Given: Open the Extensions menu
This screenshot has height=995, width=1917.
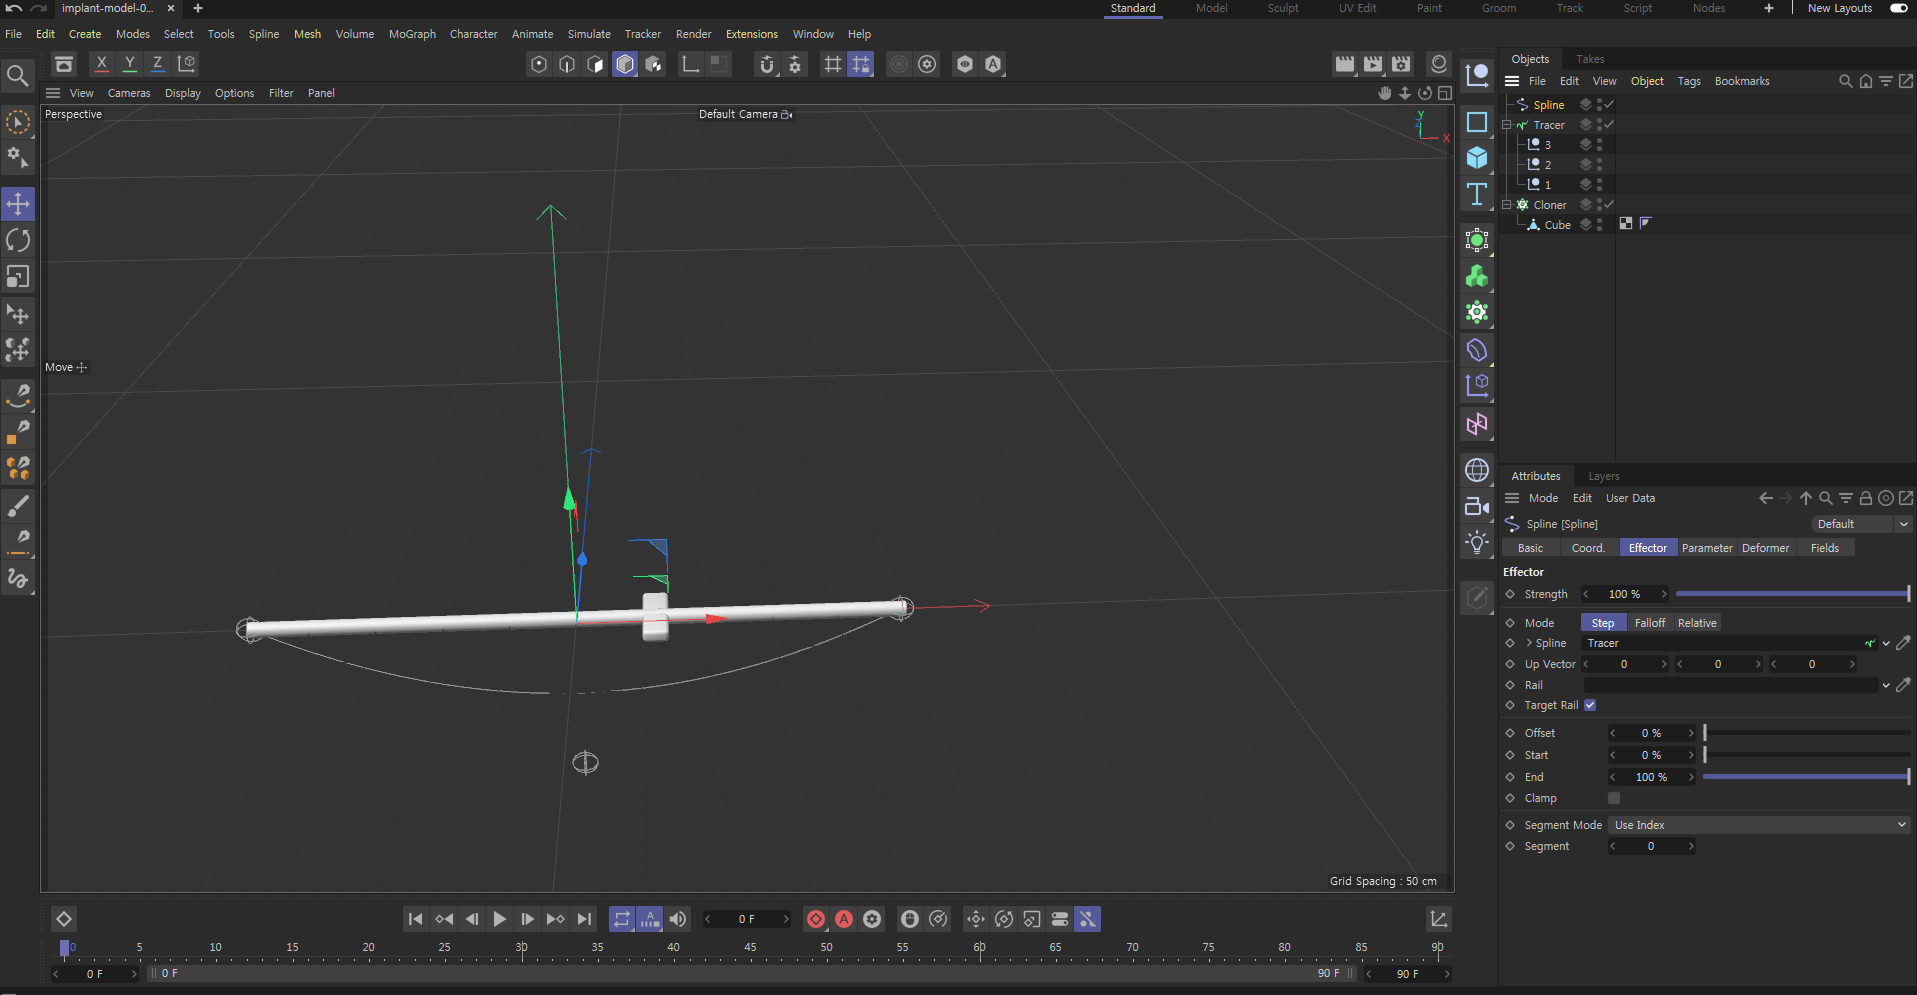Looking at the screenshot, I should 752,34.
